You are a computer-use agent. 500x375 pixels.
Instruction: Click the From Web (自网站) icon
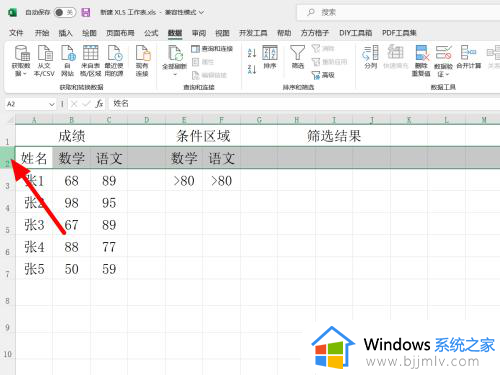pos(68,53)
